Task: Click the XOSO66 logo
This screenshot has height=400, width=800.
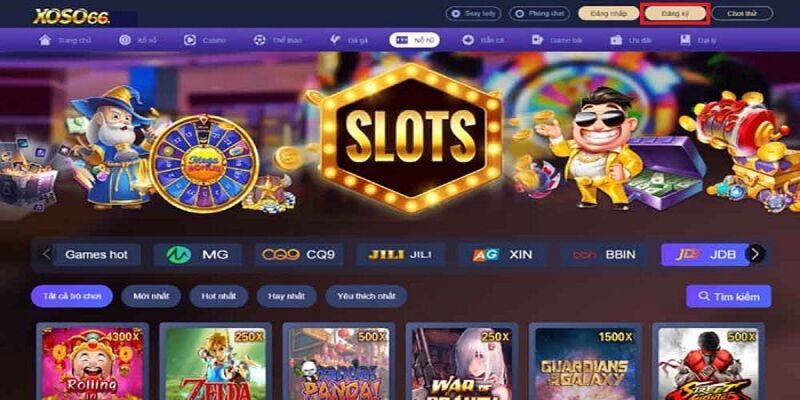Action: (71, 16)
